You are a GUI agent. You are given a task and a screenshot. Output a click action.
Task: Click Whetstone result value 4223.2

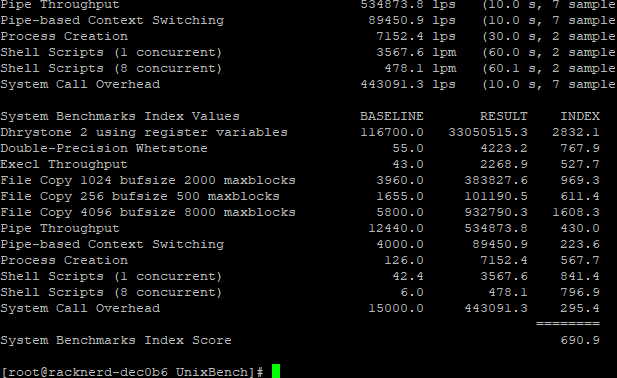coord(504,148)
